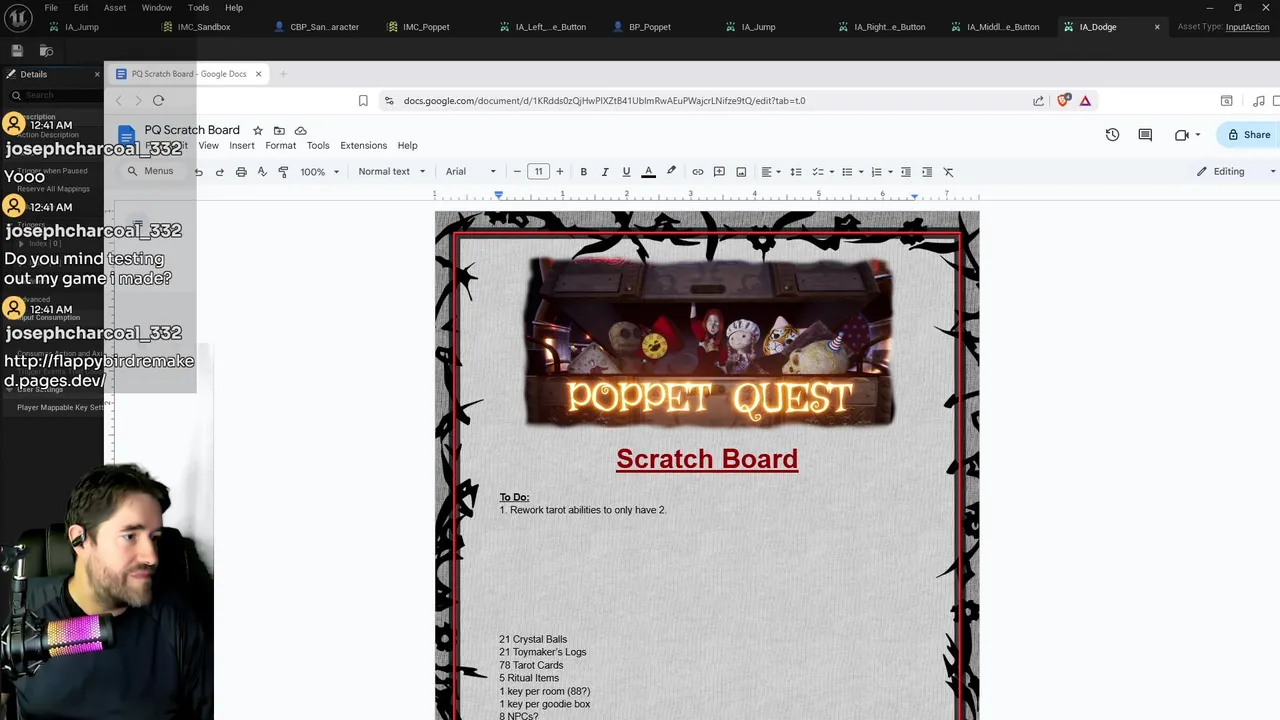Decrease the paragraph indent
1280x720 pixels.
906,172
